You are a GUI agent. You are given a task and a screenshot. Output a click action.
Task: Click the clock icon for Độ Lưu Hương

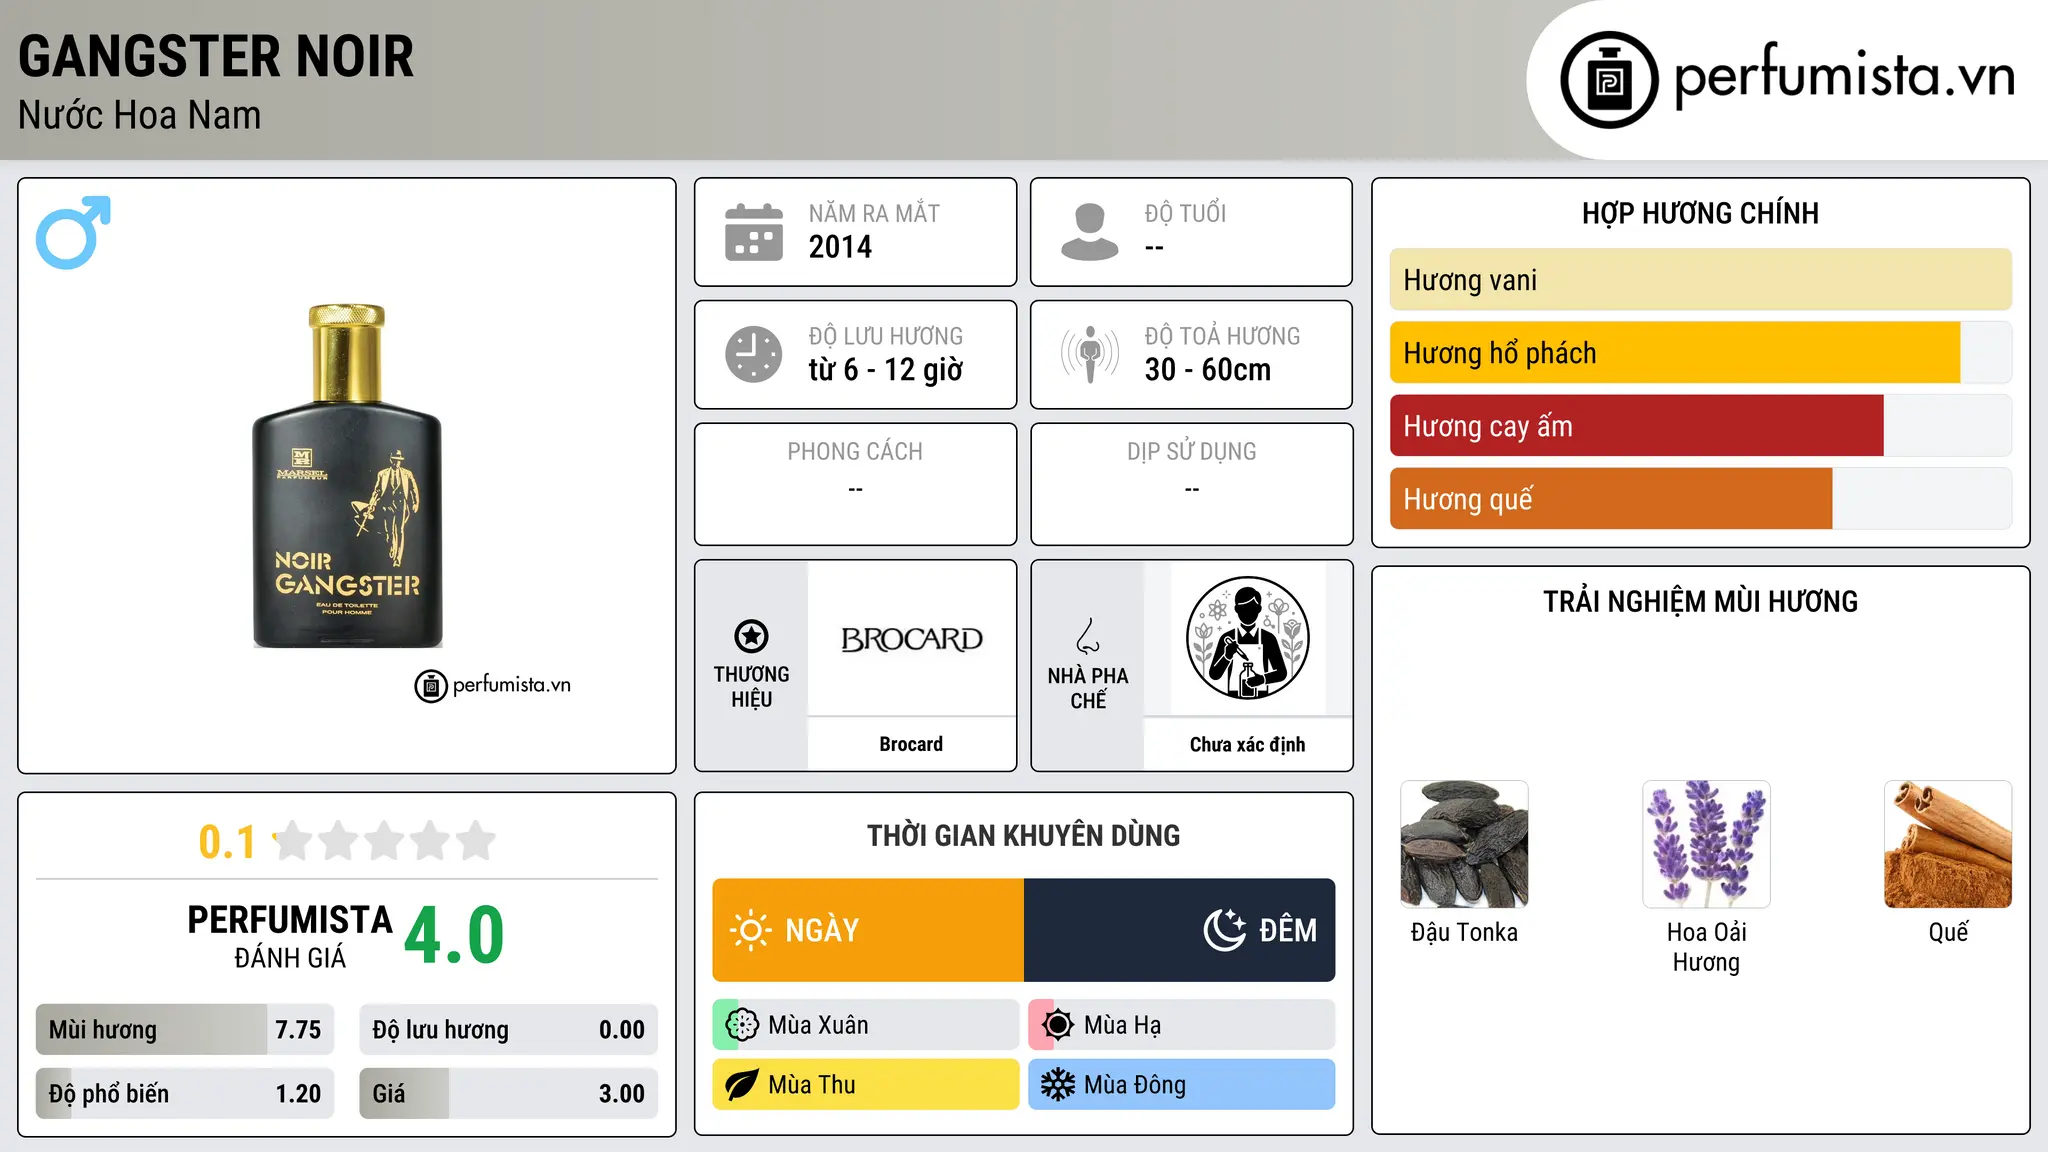tap(754, 354)
